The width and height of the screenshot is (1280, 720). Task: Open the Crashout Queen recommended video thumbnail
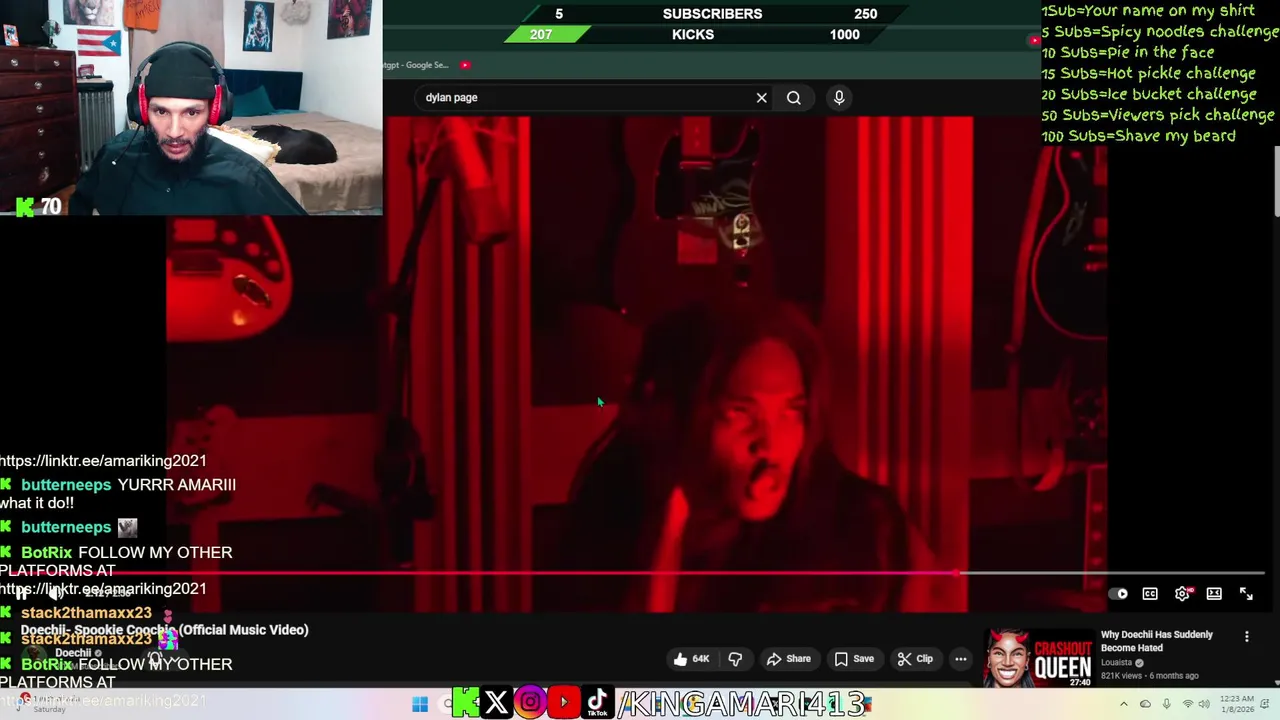[1038, 658]
